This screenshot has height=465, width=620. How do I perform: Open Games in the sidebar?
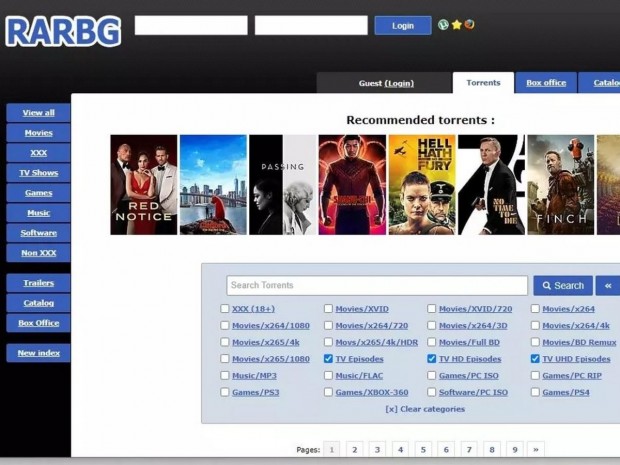tap(38, 193)
